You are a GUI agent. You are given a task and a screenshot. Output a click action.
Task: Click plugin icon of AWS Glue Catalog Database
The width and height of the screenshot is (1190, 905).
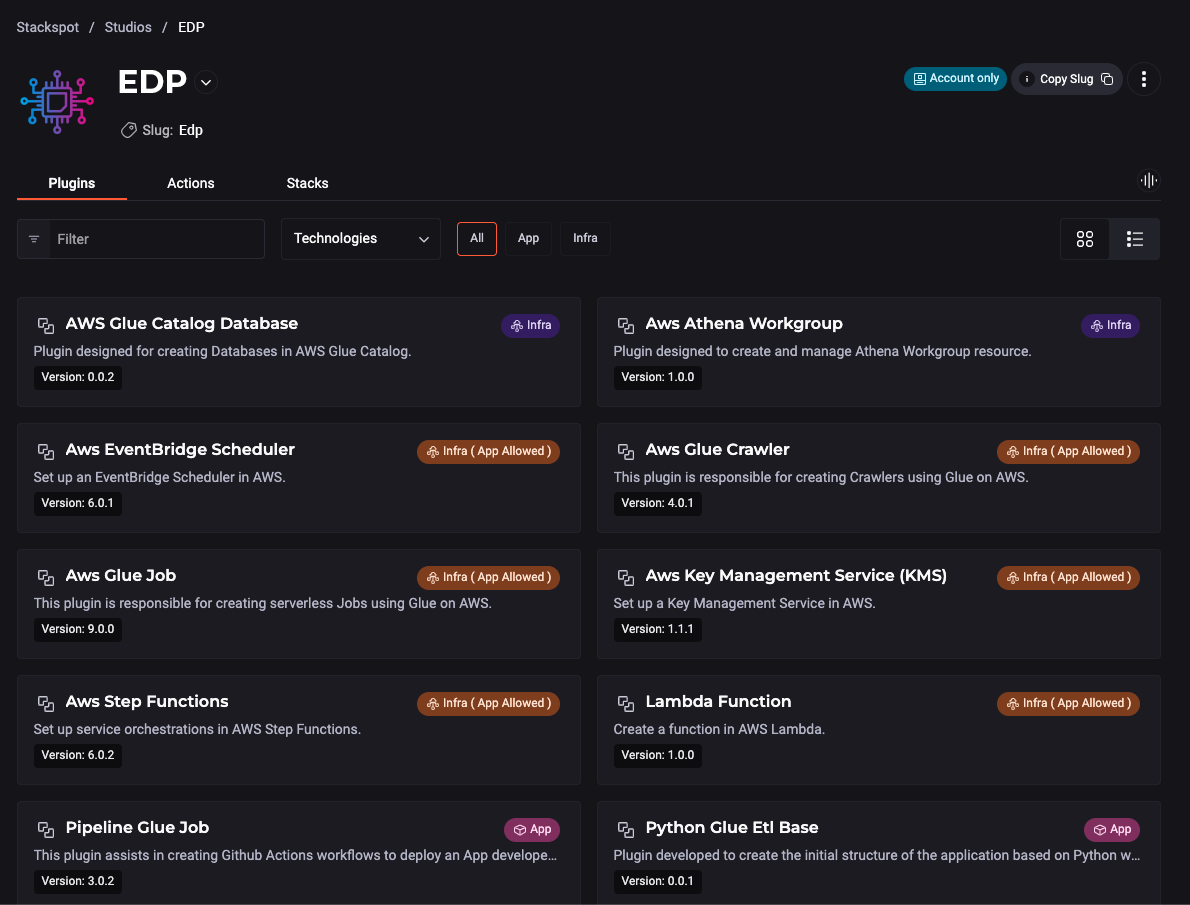point(46,326)
